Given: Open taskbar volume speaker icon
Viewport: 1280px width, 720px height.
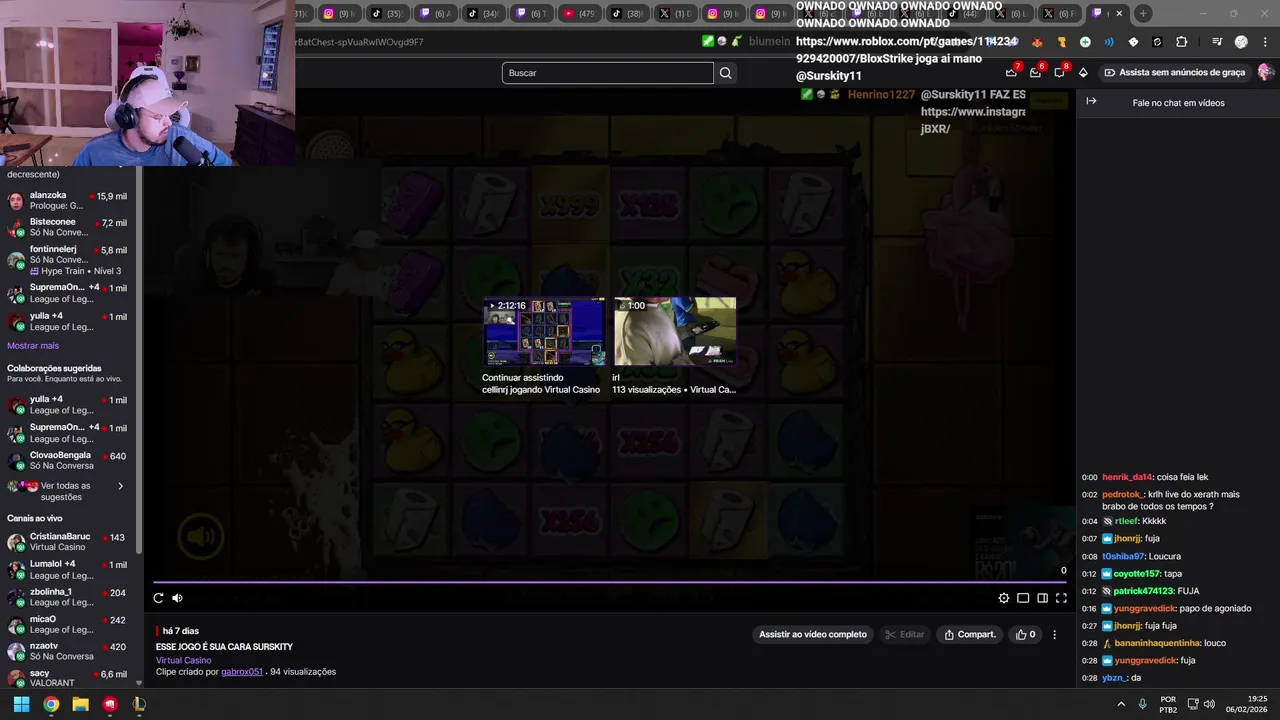Looking at the screenshot, I should tap(1209, 704).
